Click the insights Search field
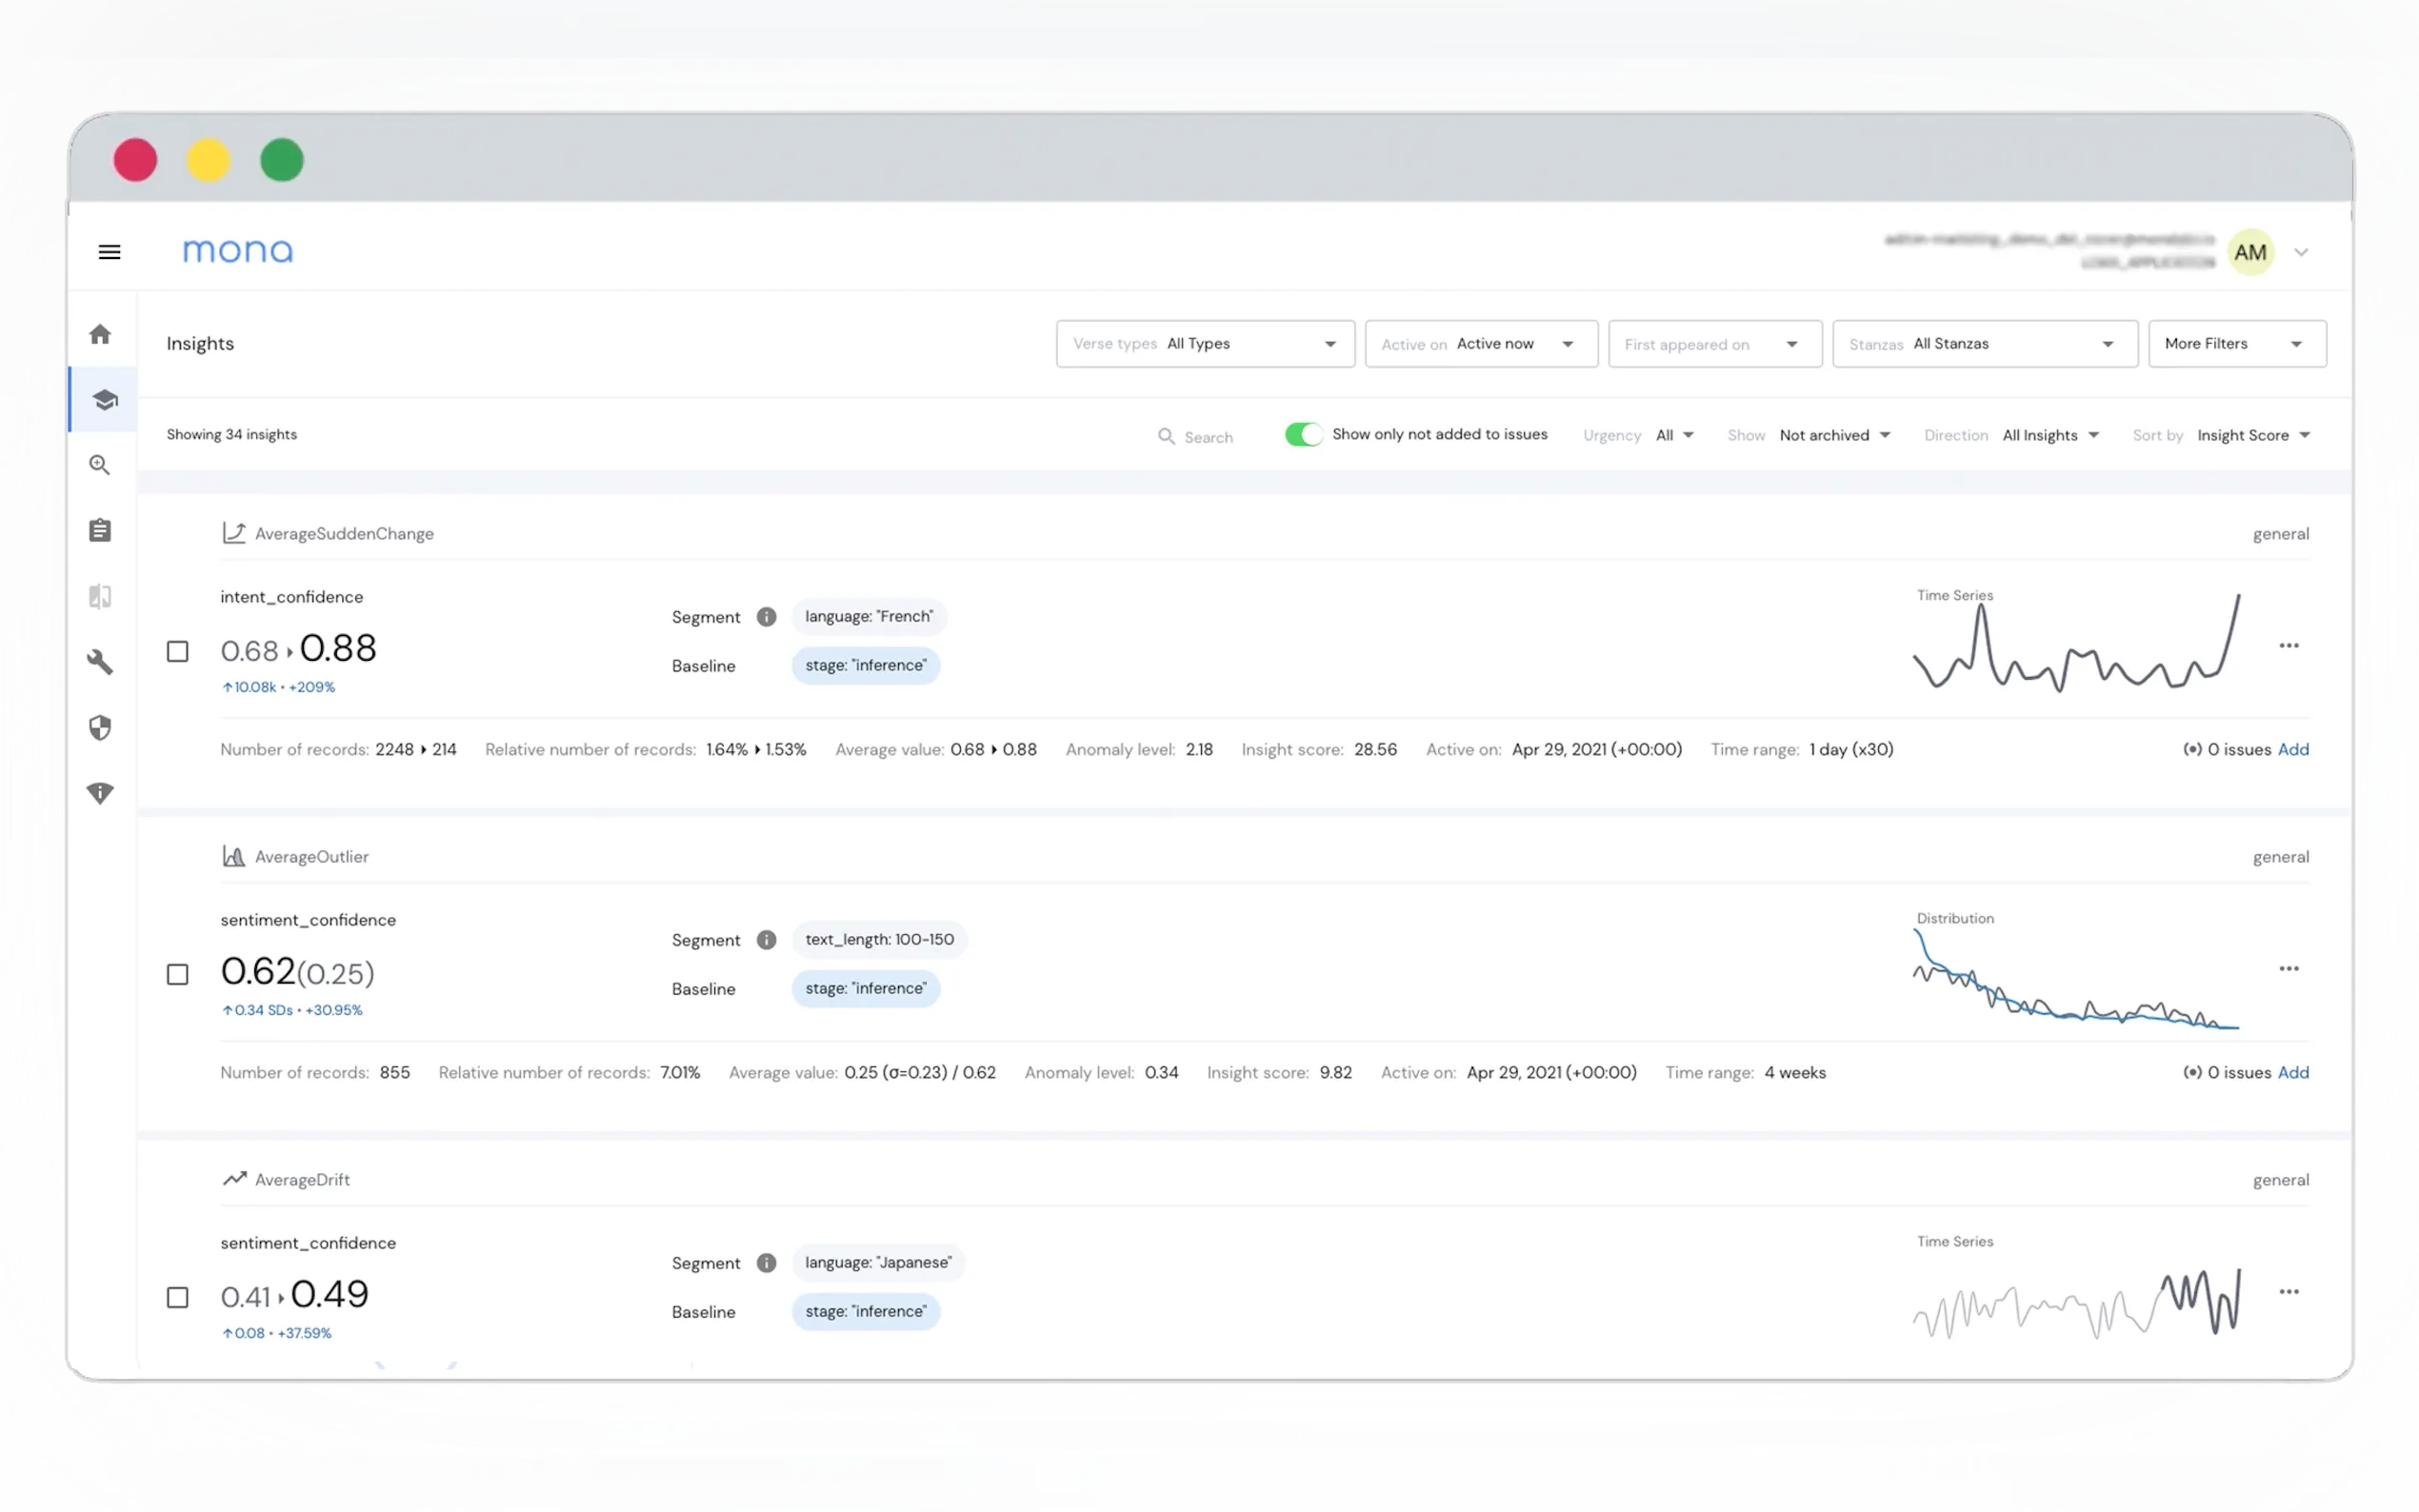2419x1512 pixels. [1207, 437]
